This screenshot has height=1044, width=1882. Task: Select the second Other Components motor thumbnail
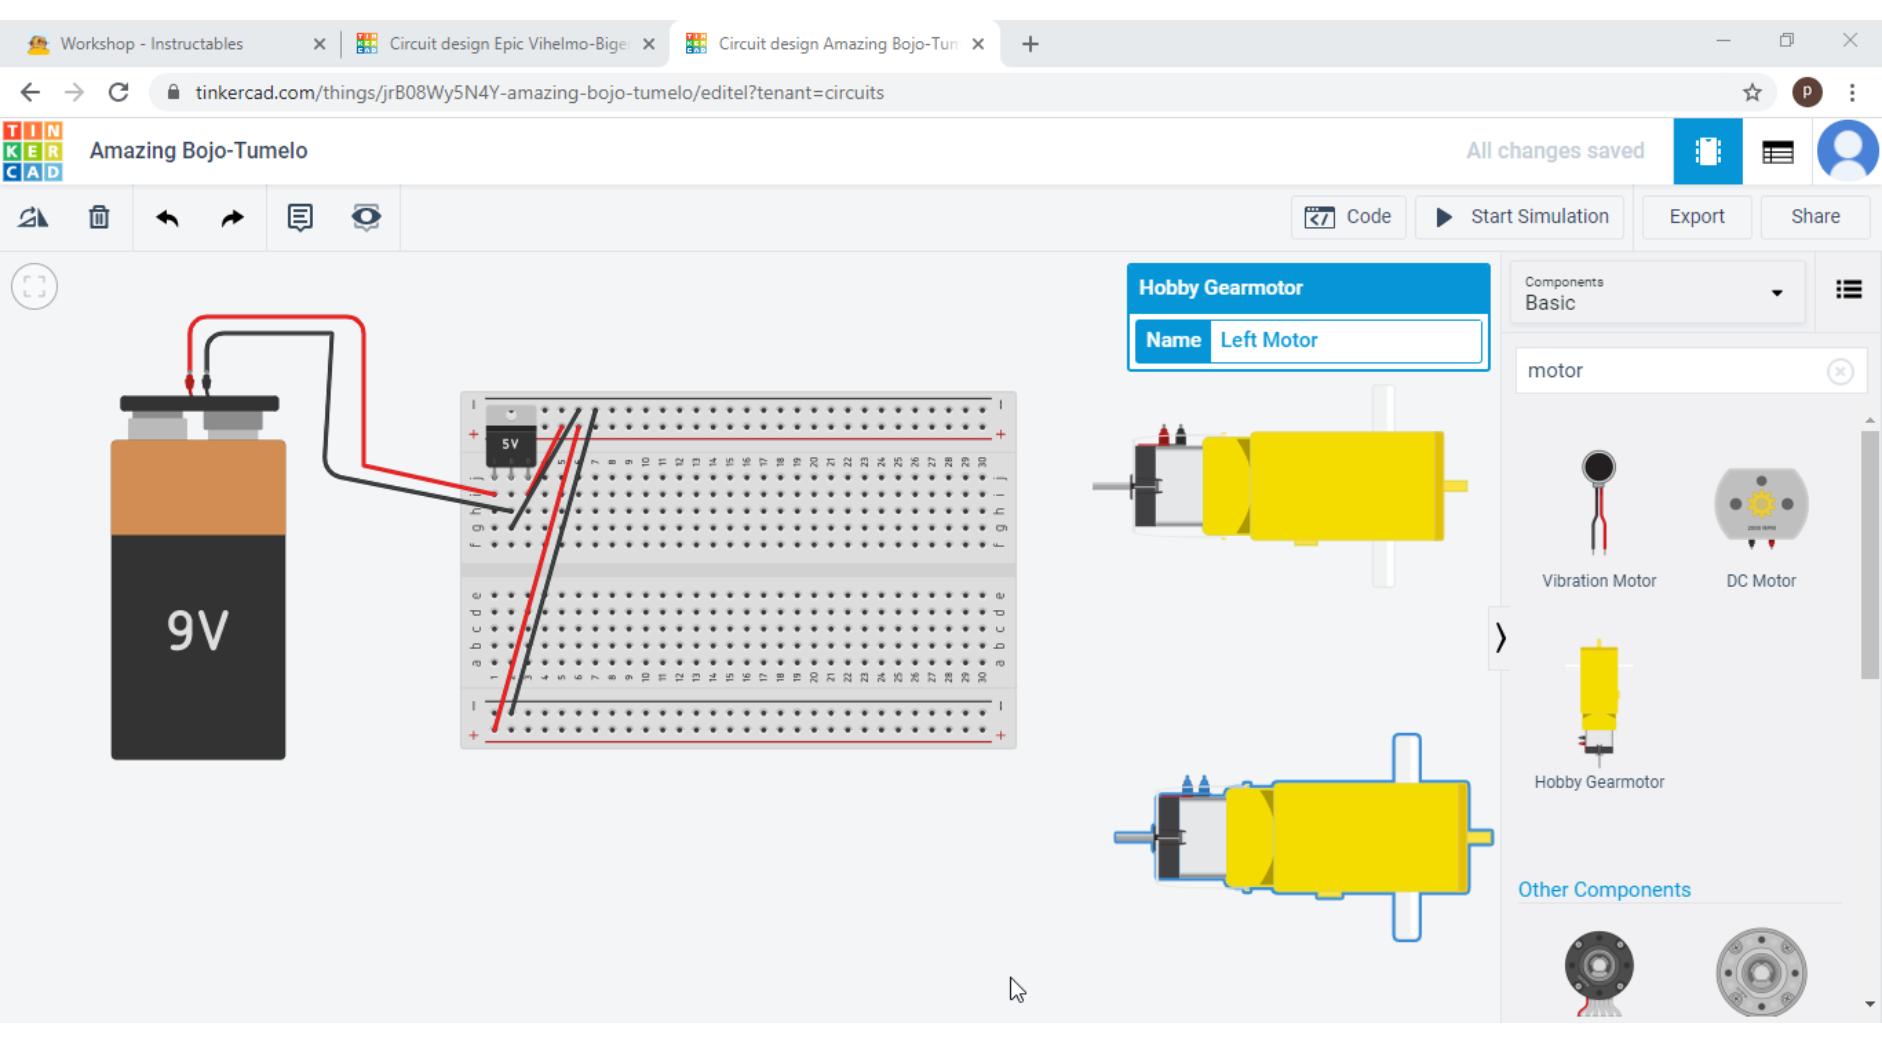click(x=1761, y=972)
